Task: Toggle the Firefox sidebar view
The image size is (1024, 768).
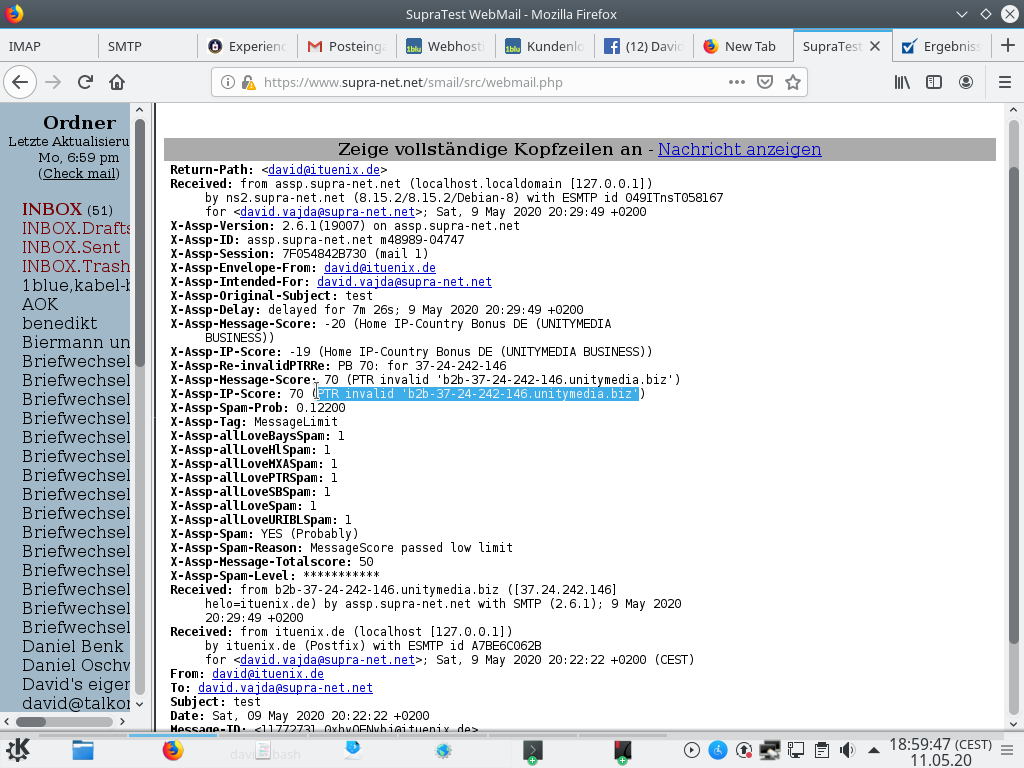Action: (x=934, y=82)
